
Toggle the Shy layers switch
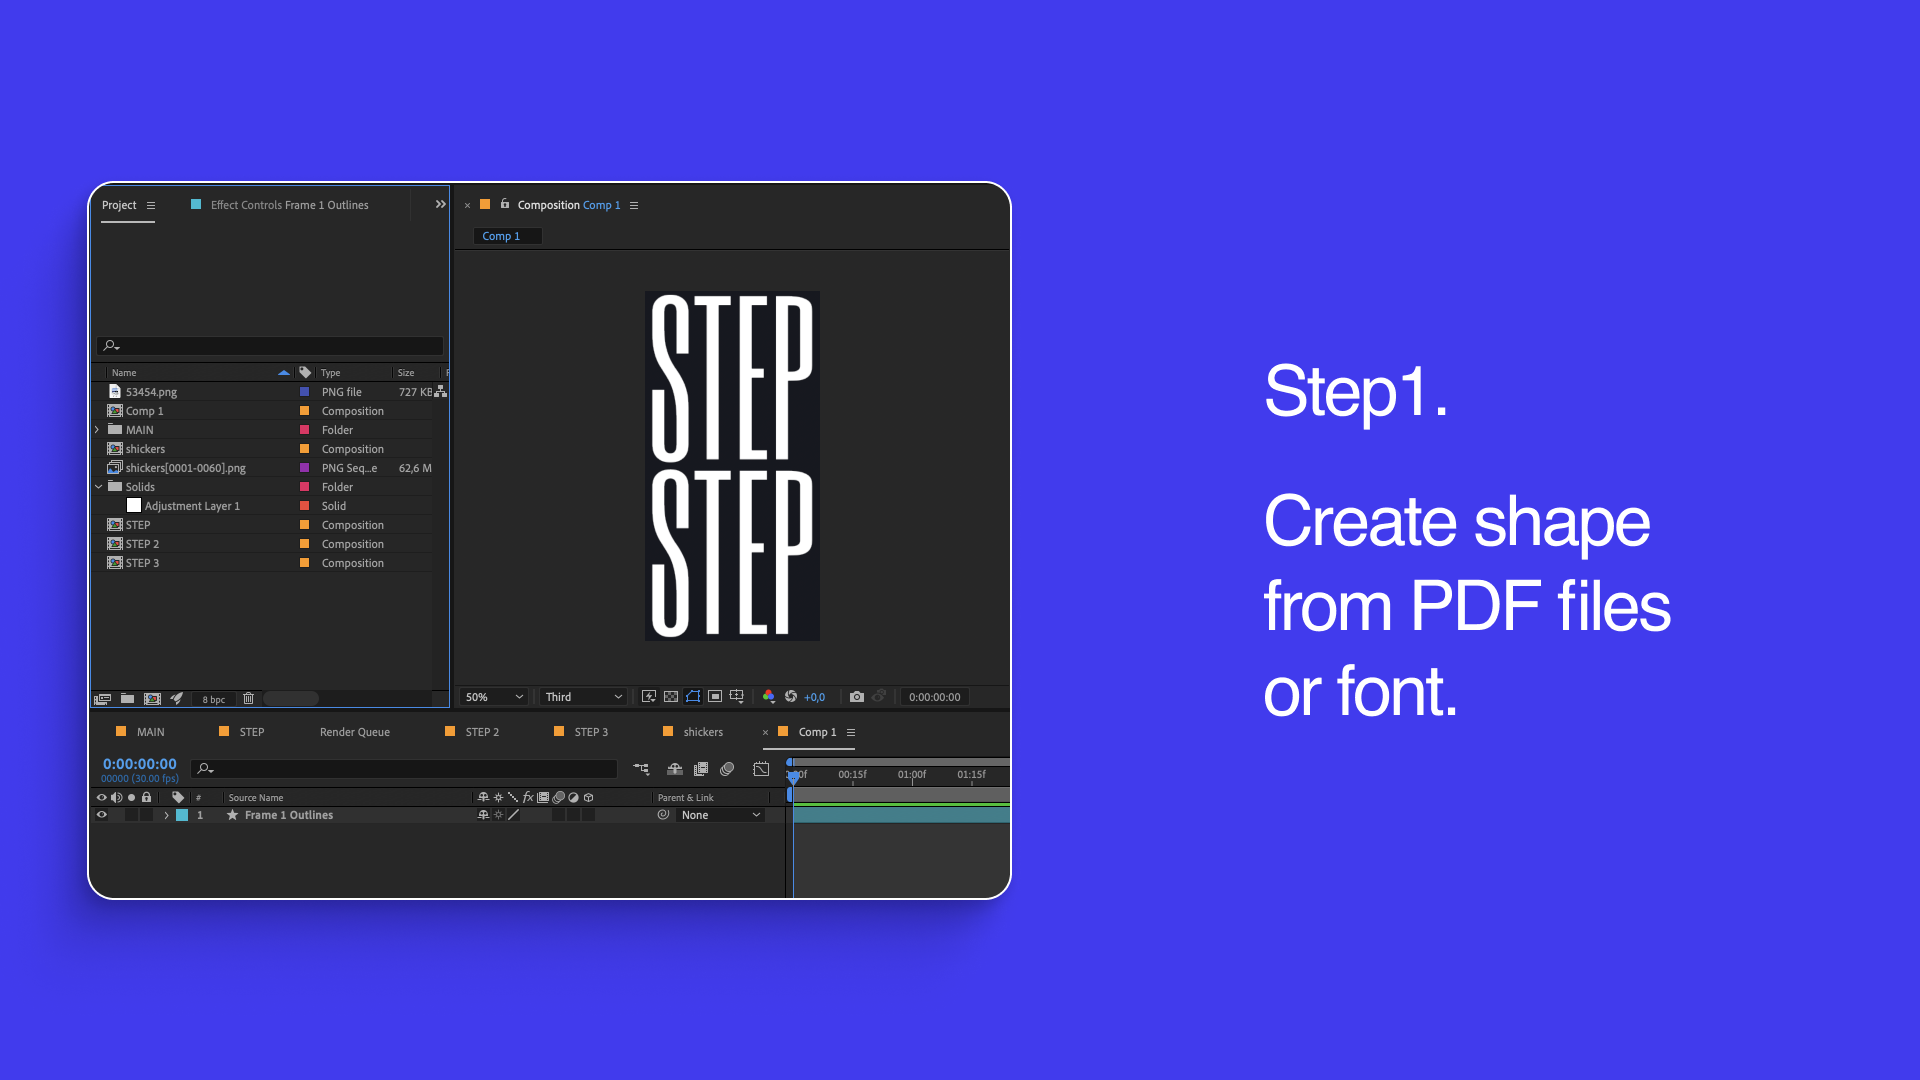(x=675, y=769)
